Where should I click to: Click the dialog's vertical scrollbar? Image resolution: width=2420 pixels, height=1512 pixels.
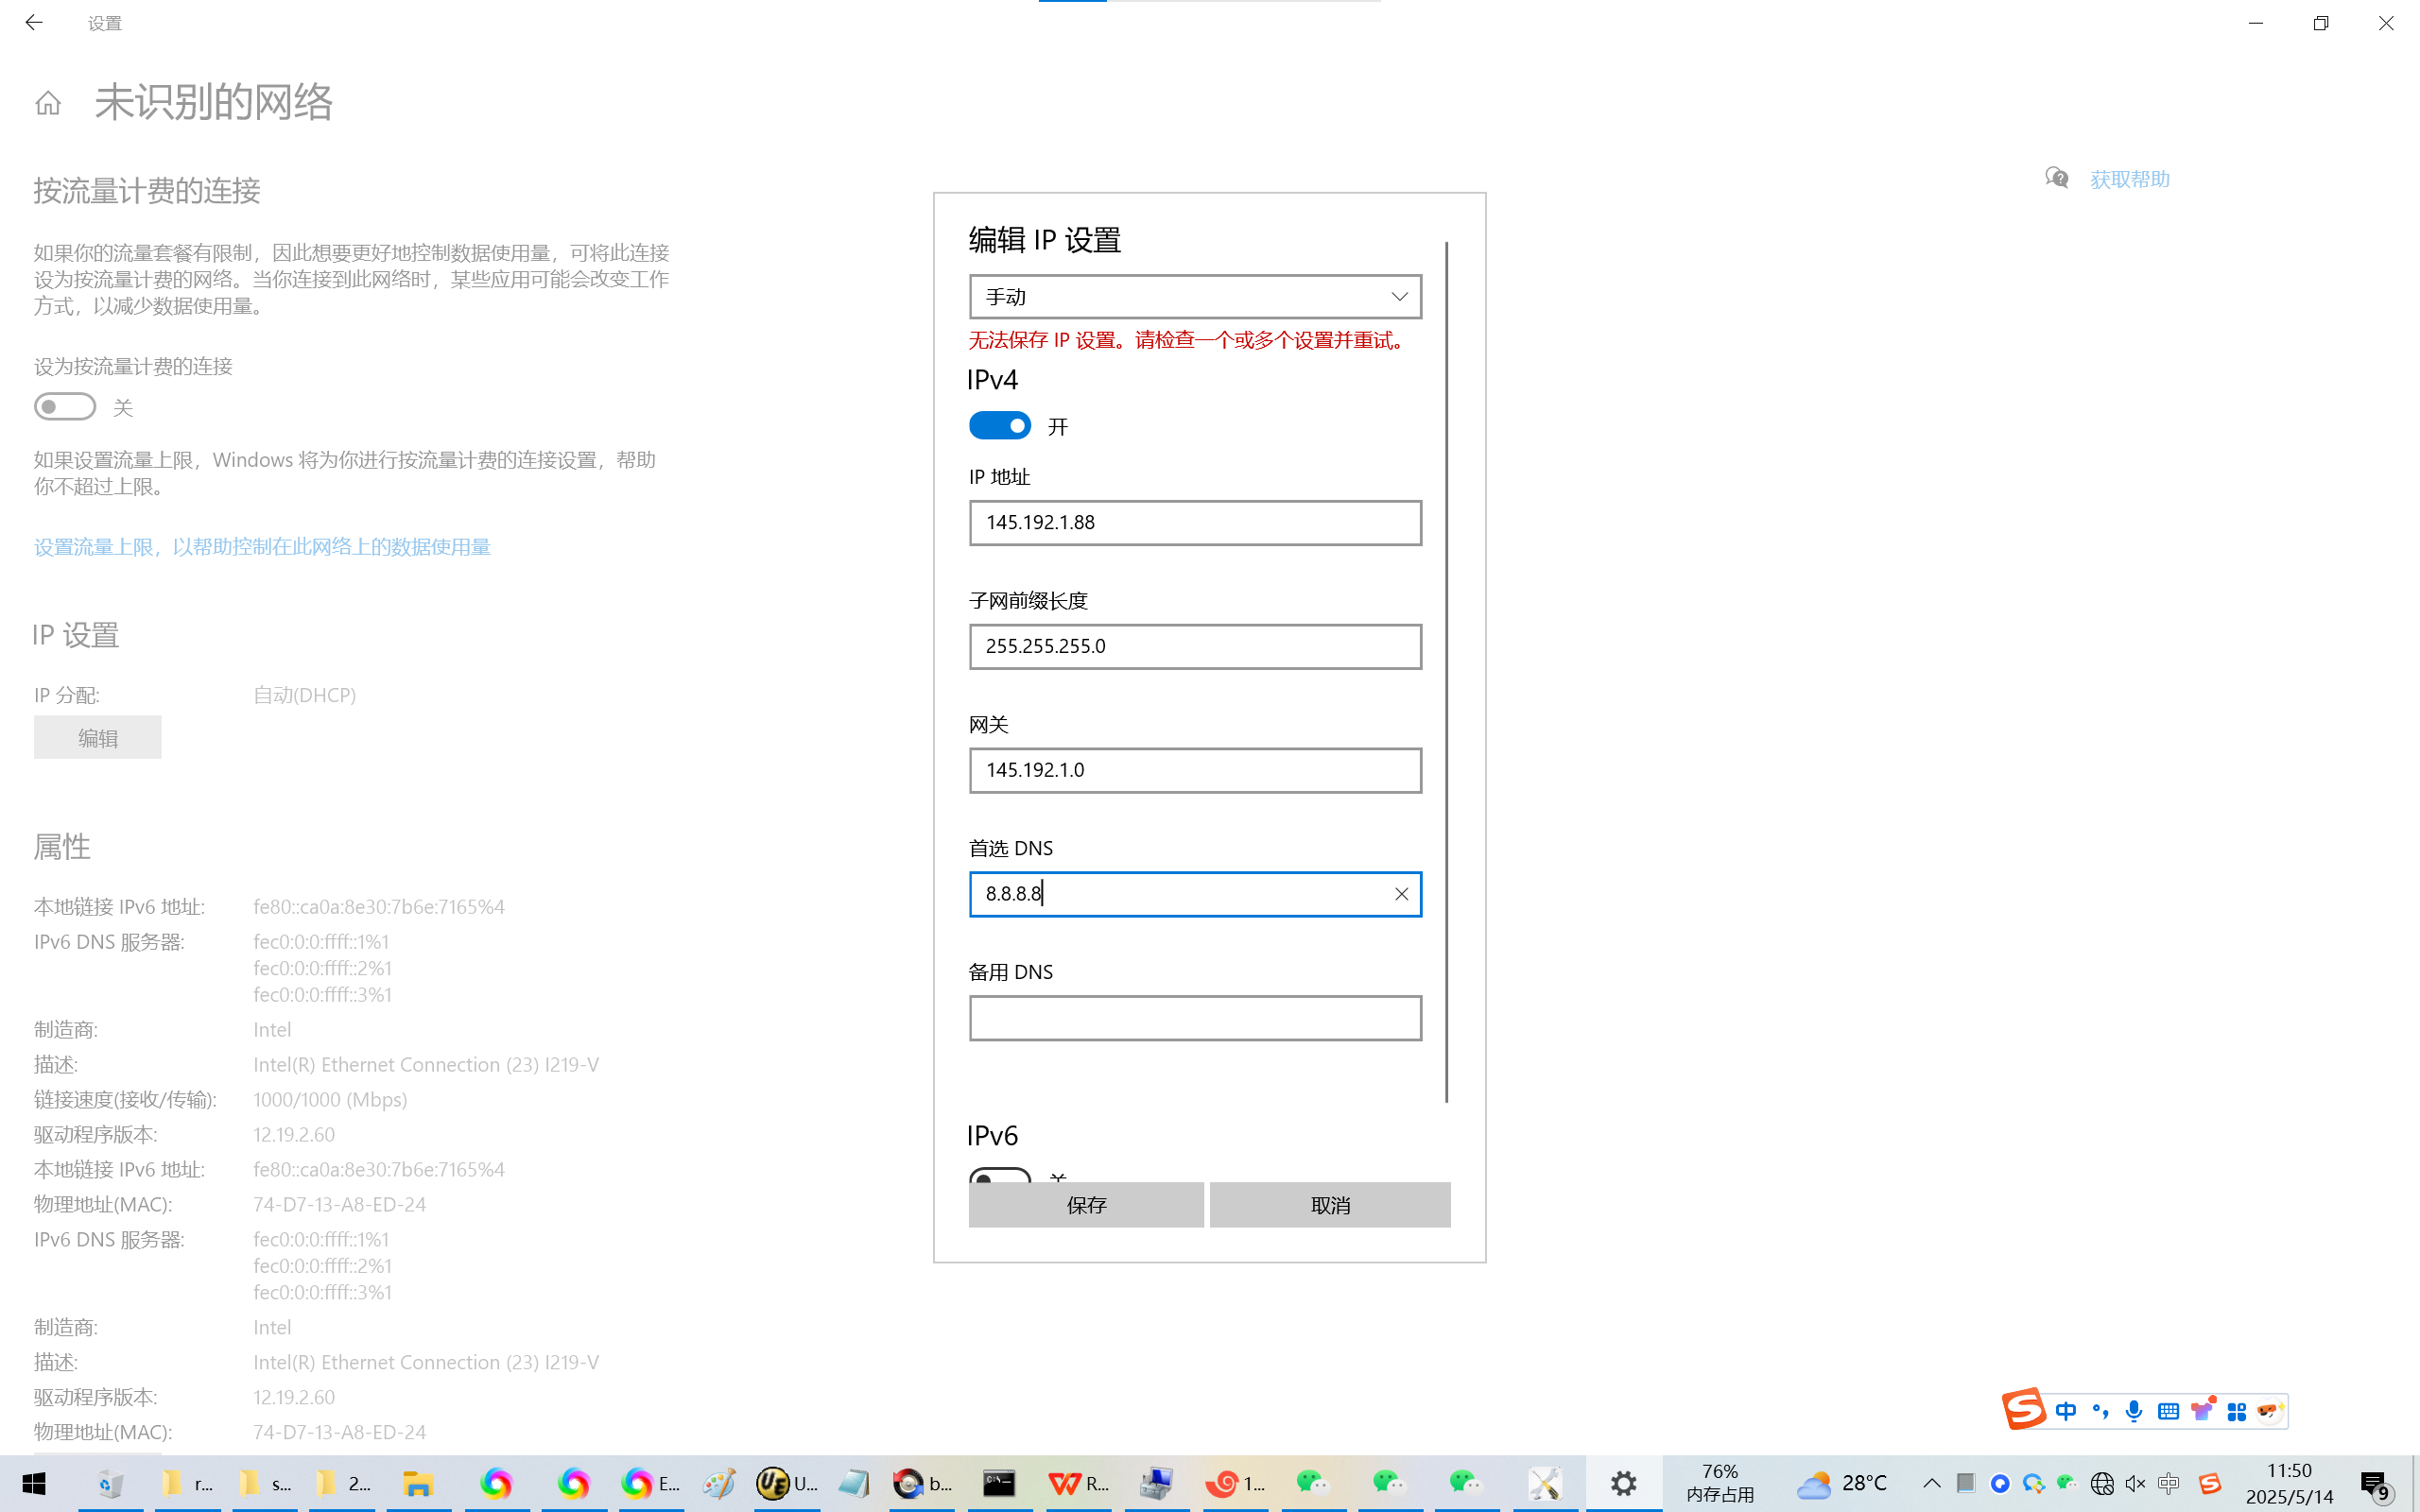(x=1446, y=670)
